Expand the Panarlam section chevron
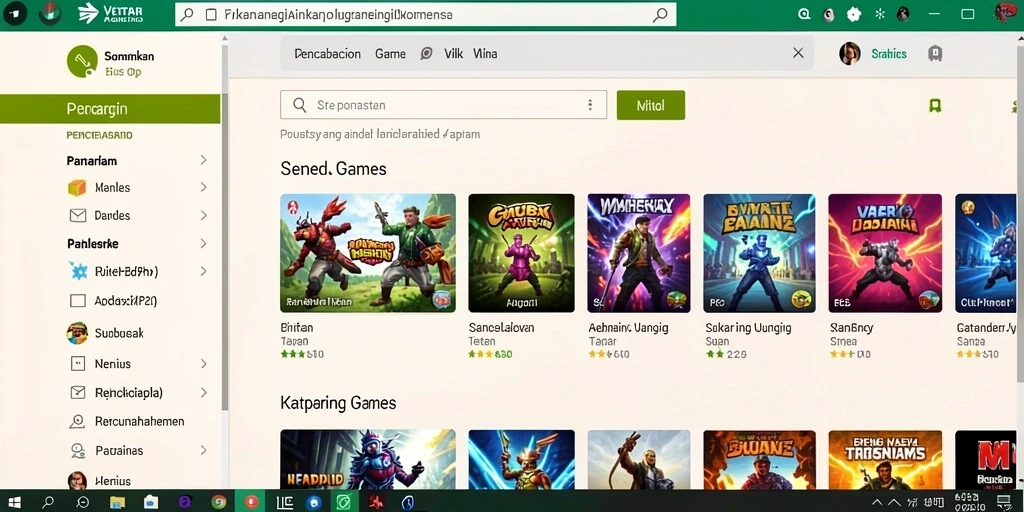Image resolution: width=1024 pixels, height=512 pixels. pyautogui.click(x=203, y=160)
